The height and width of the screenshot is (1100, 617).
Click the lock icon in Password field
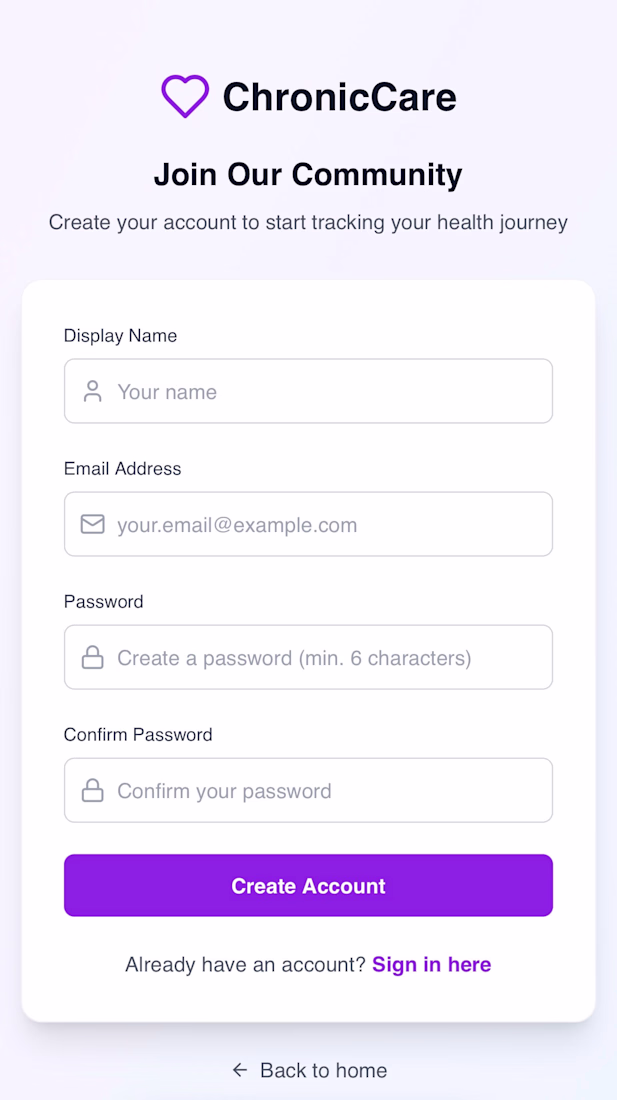[x=93, y=657]
